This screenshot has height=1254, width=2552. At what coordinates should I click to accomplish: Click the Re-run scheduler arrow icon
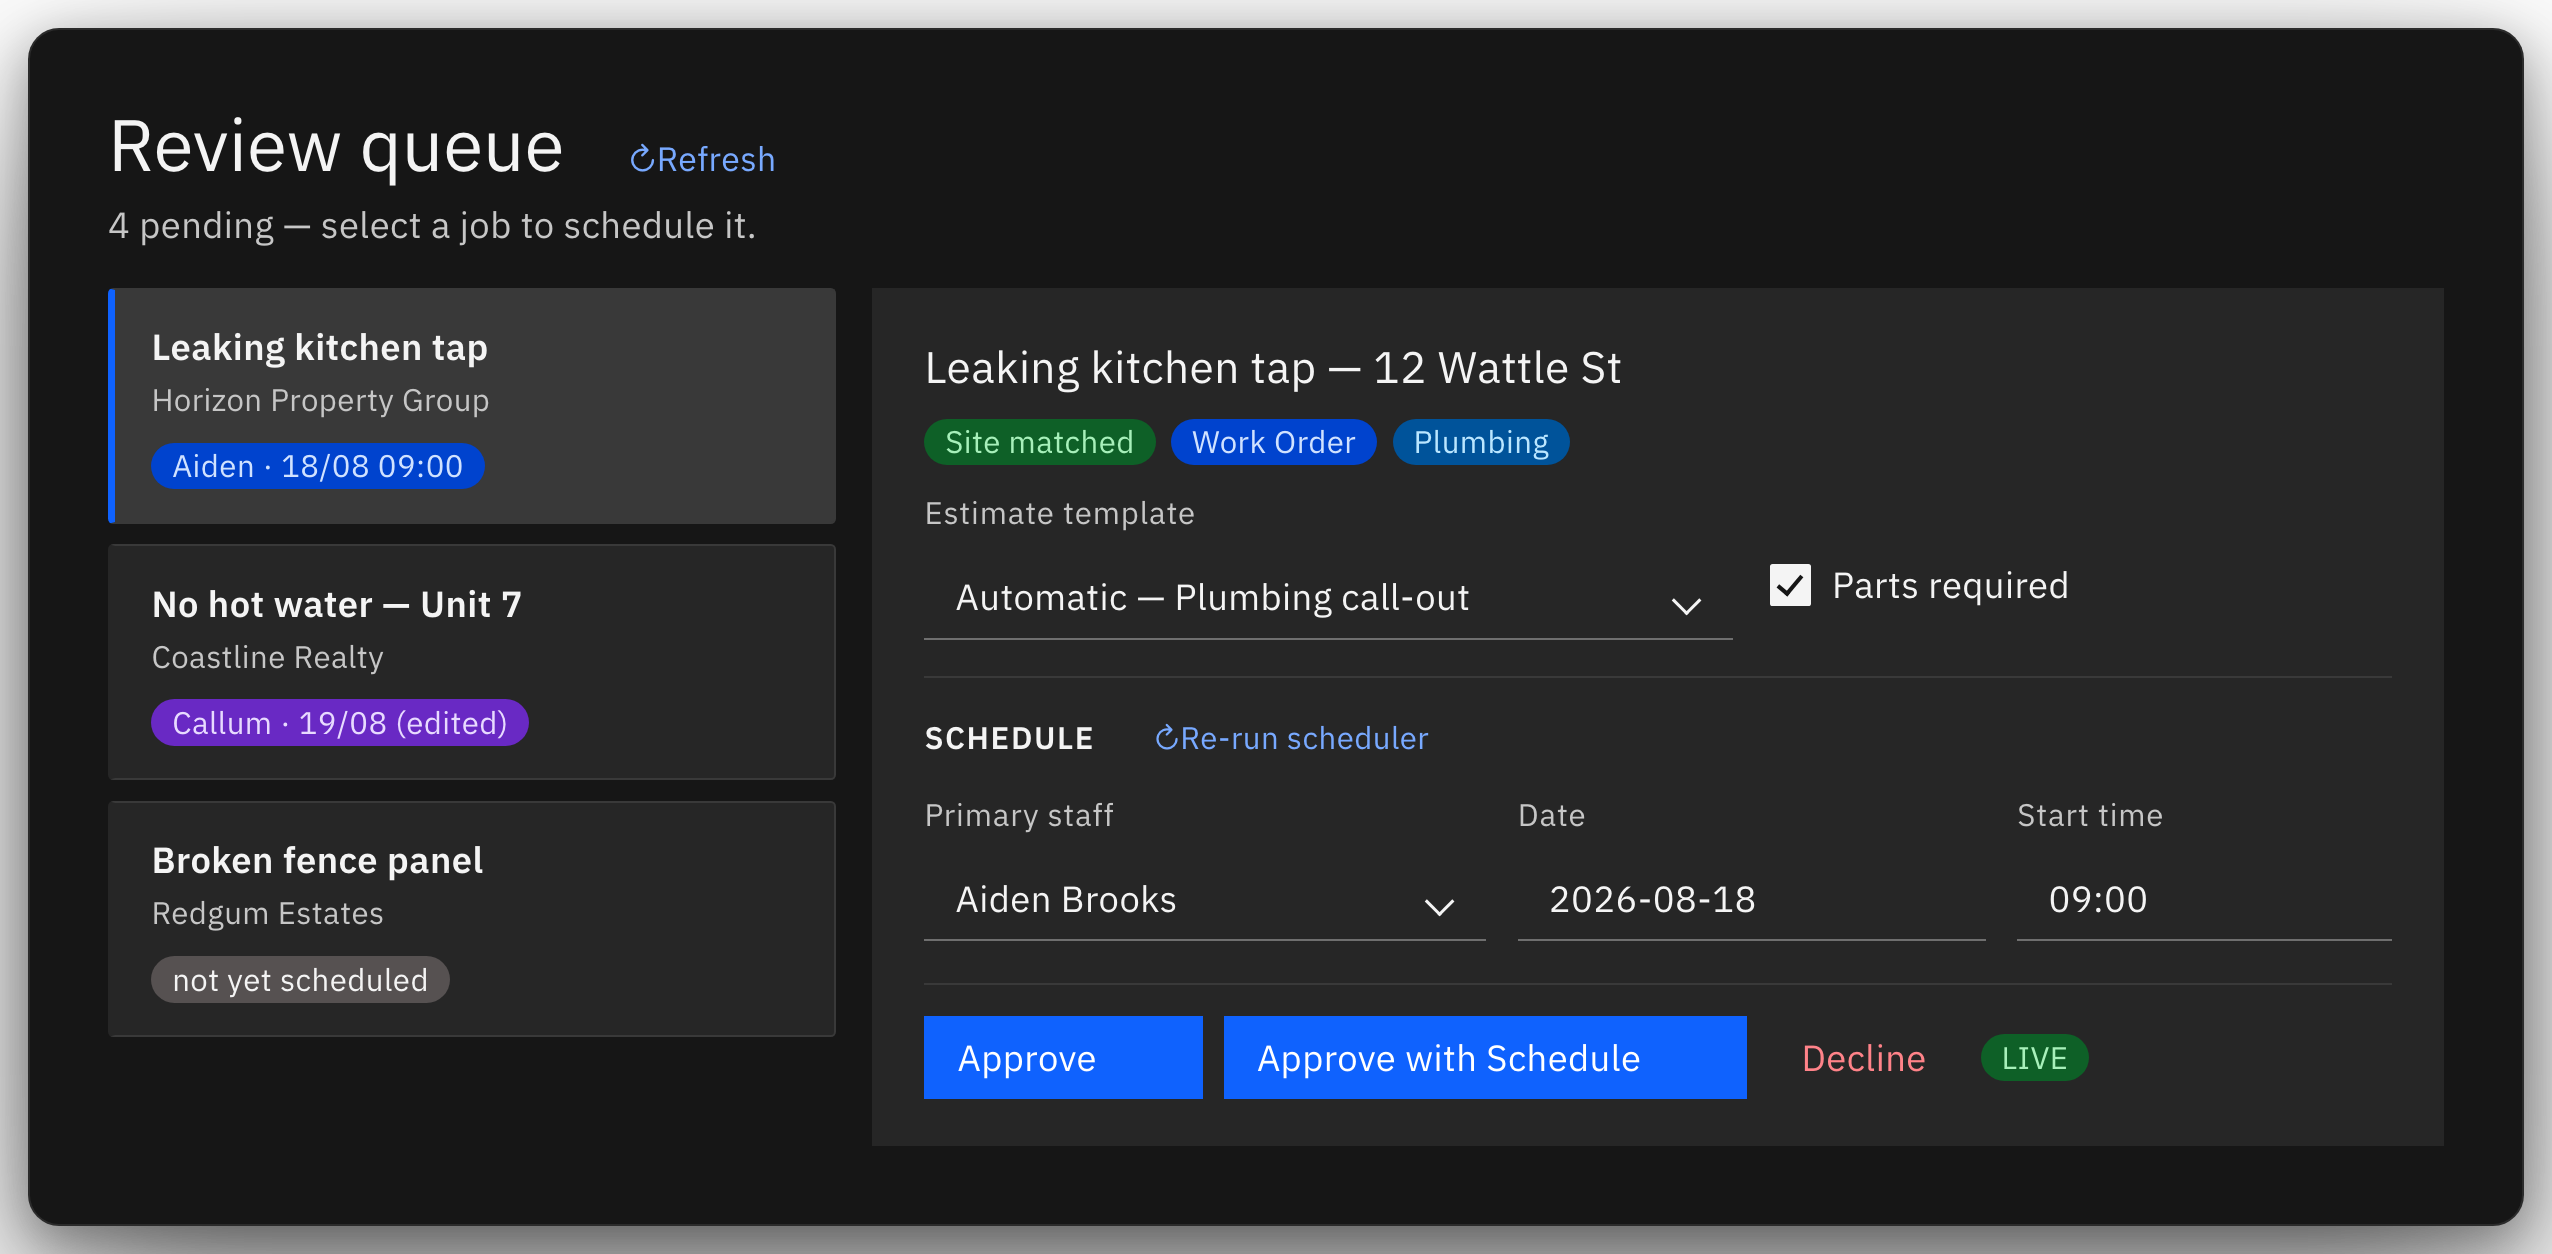1166,738
